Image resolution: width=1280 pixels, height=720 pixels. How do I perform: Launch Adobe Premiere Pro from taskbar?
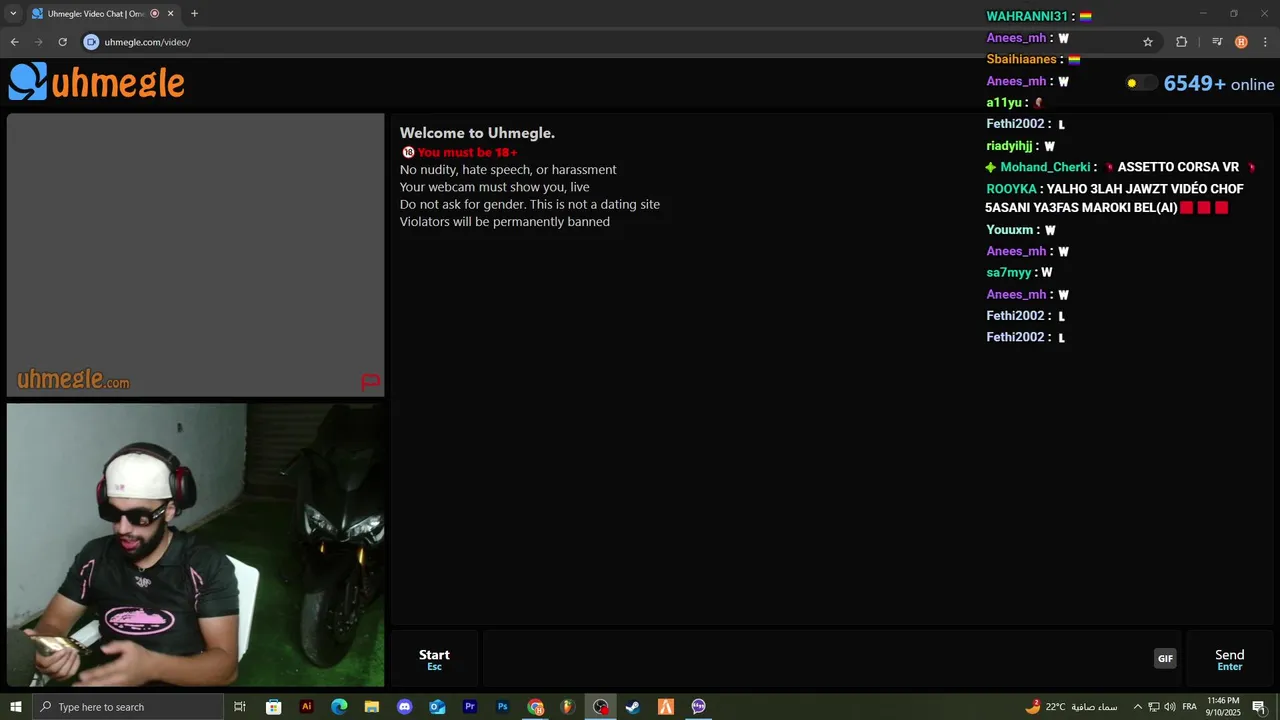click(470, 707)
